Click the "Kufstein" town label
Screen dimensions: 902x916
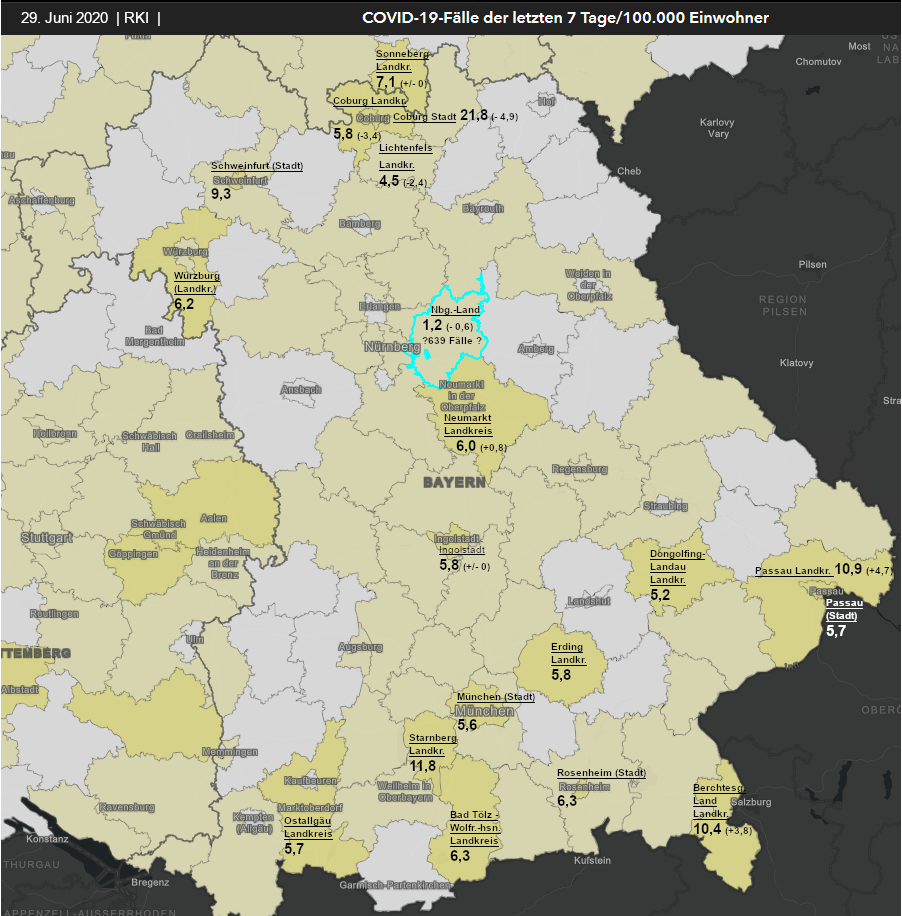(x=592, y=860)
